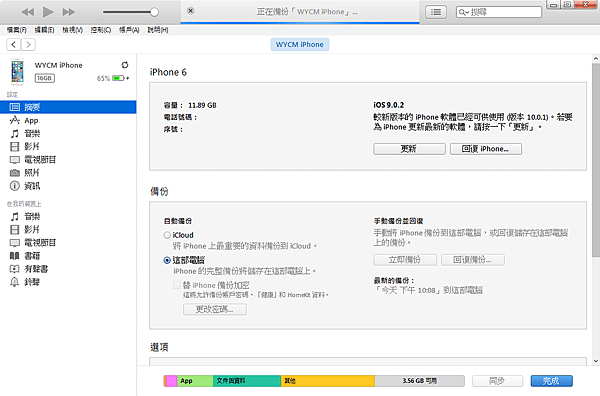Click the 同步 button

coord(497,381)
